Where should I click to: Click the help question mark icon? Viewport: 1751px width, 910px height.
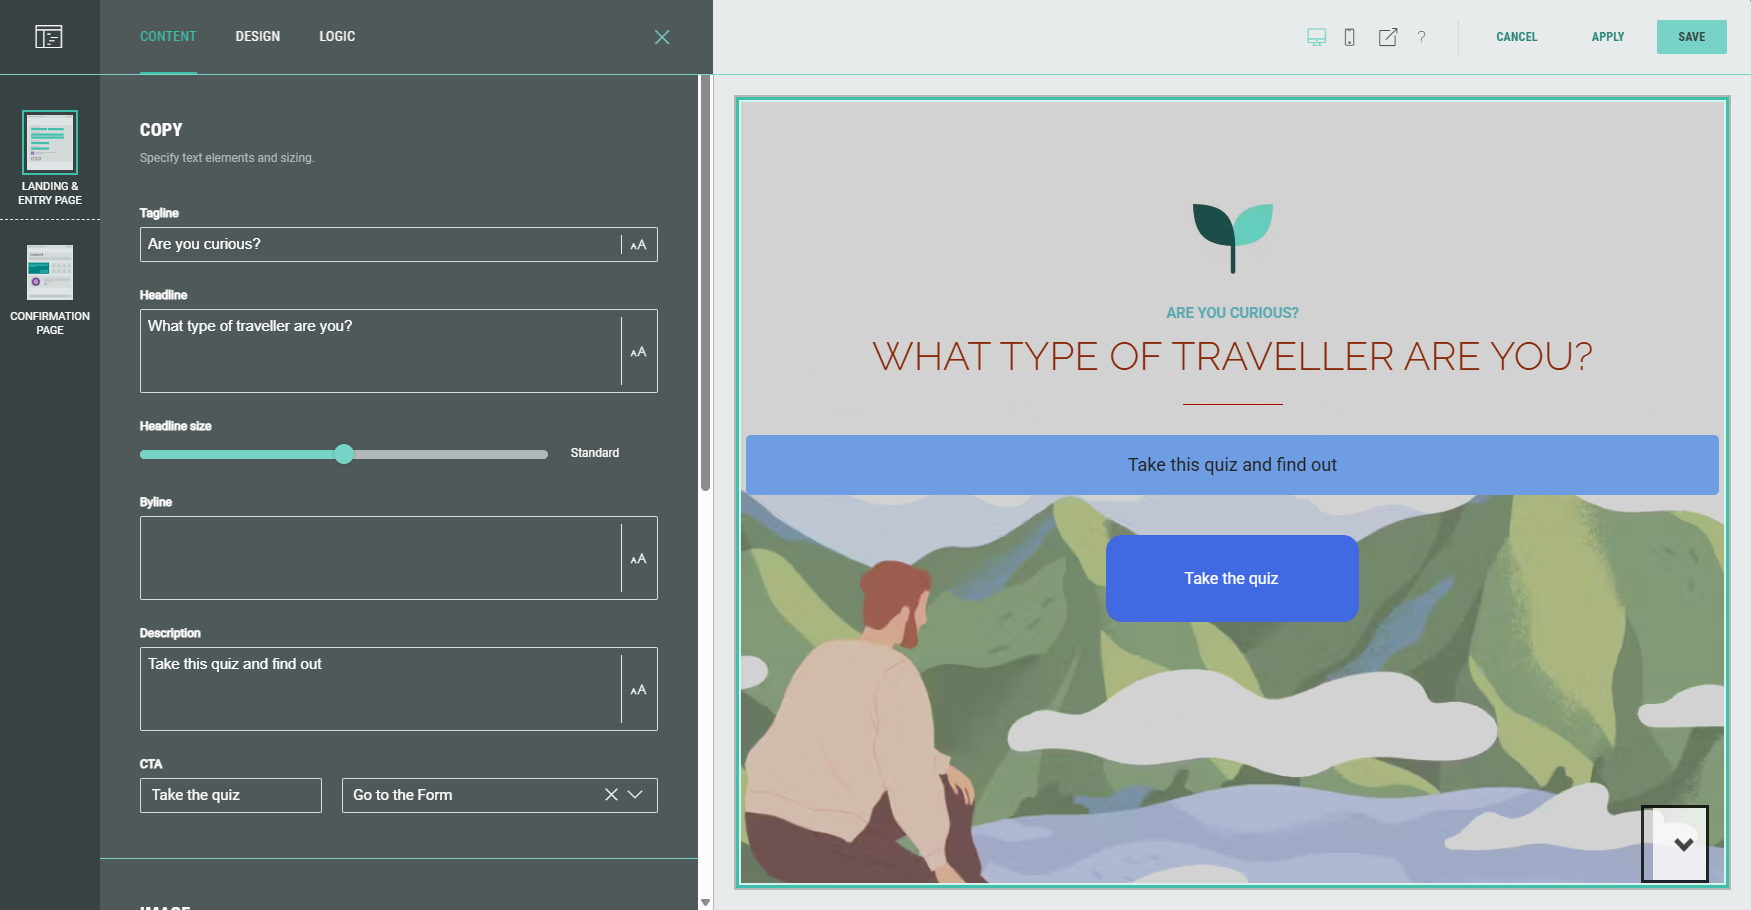[x=1421, y=37]
